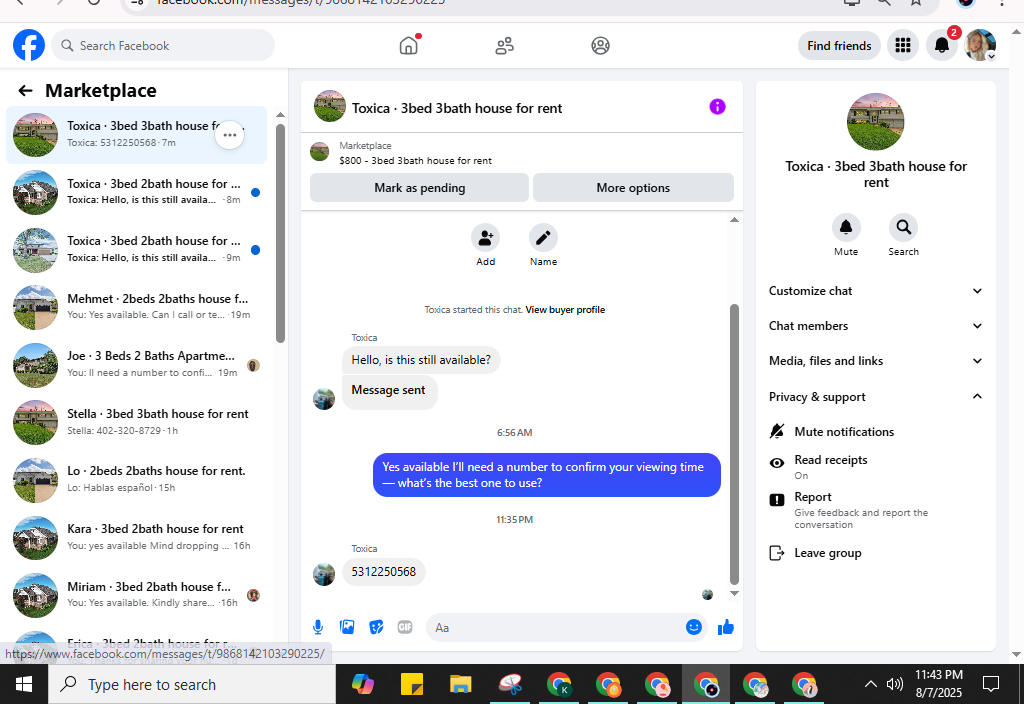Open the Friends icon in top navigation

[x=504, y=46]
